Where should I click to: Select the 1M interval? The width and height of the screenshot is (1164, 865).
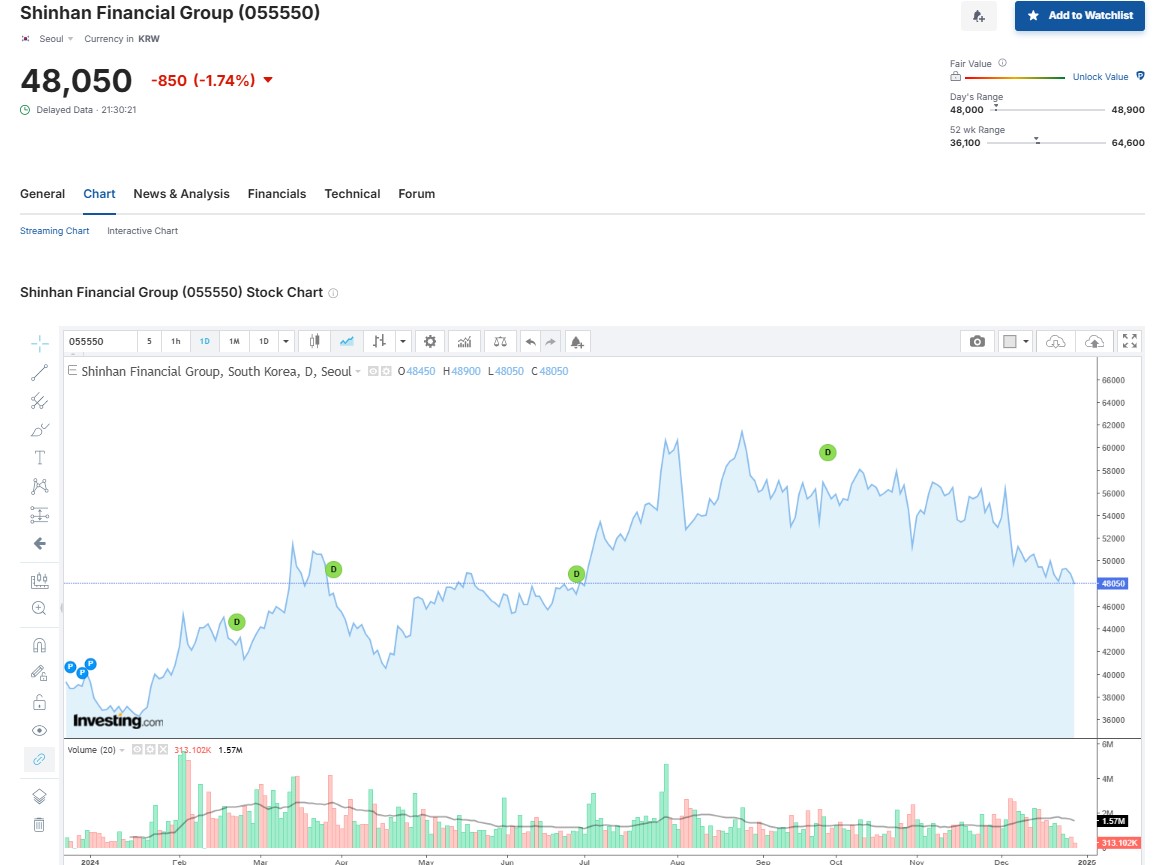click(234, 342)
